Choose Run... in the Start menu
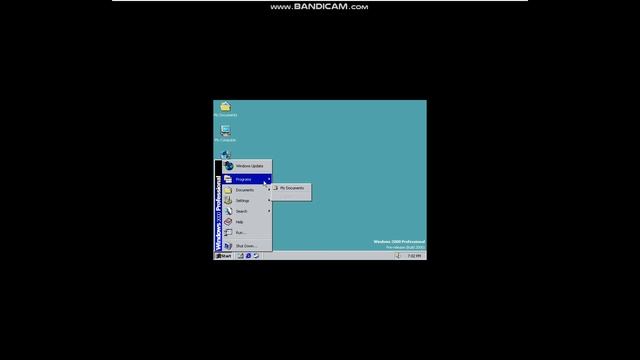The height and width of the screenshot is (360, 640). point(247,232)
